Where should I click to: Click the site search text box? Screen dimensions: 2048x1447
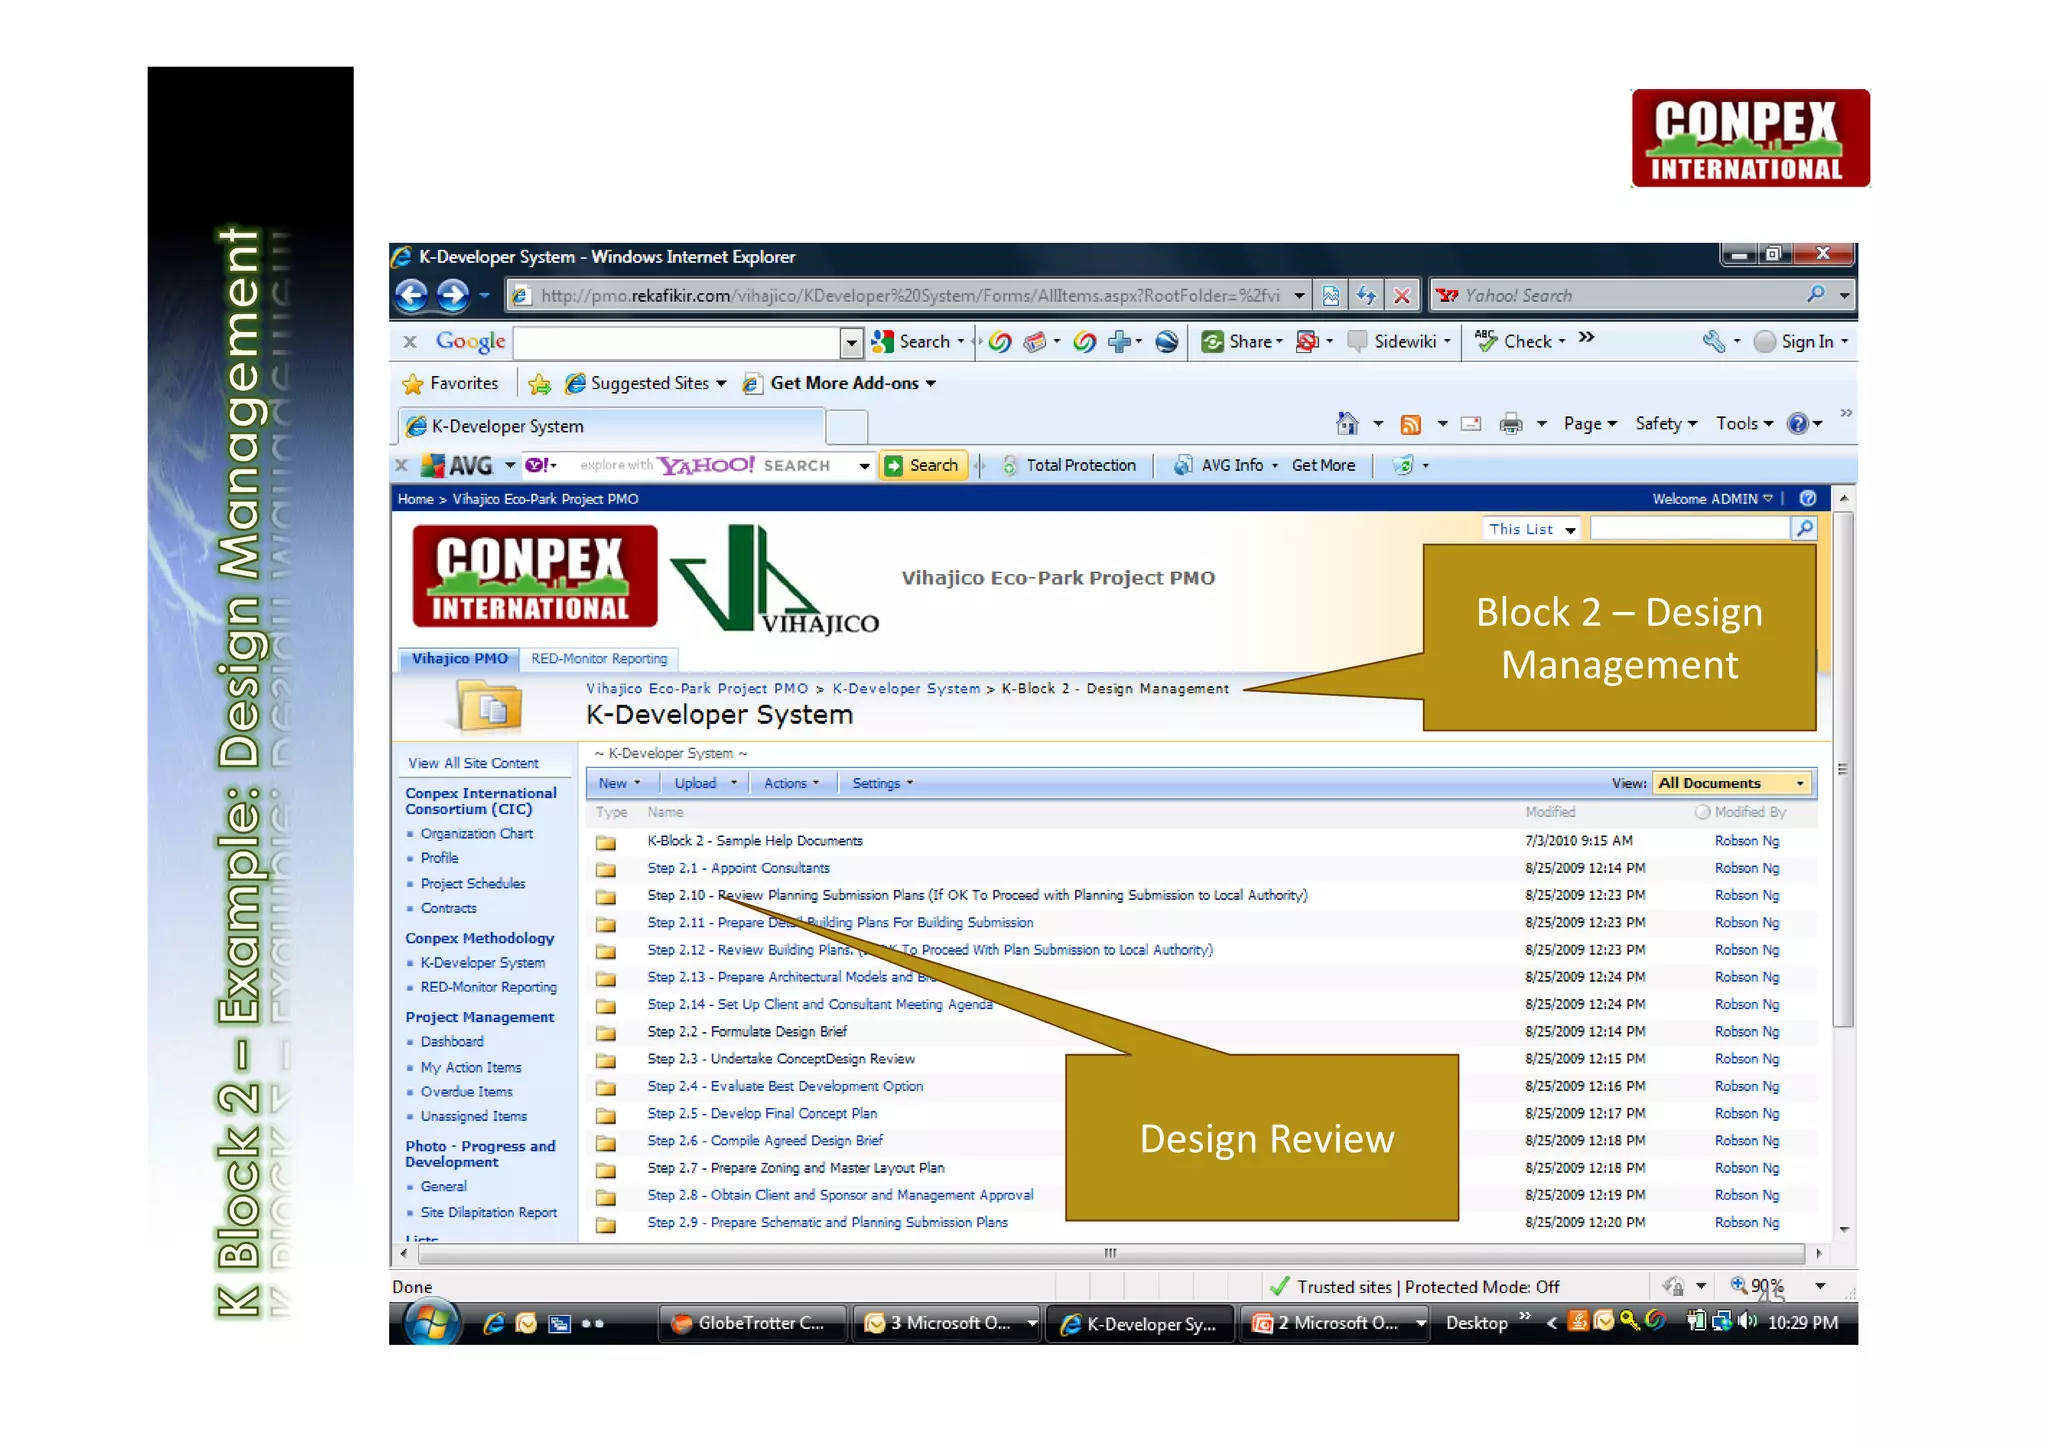tap(1689, 529)
